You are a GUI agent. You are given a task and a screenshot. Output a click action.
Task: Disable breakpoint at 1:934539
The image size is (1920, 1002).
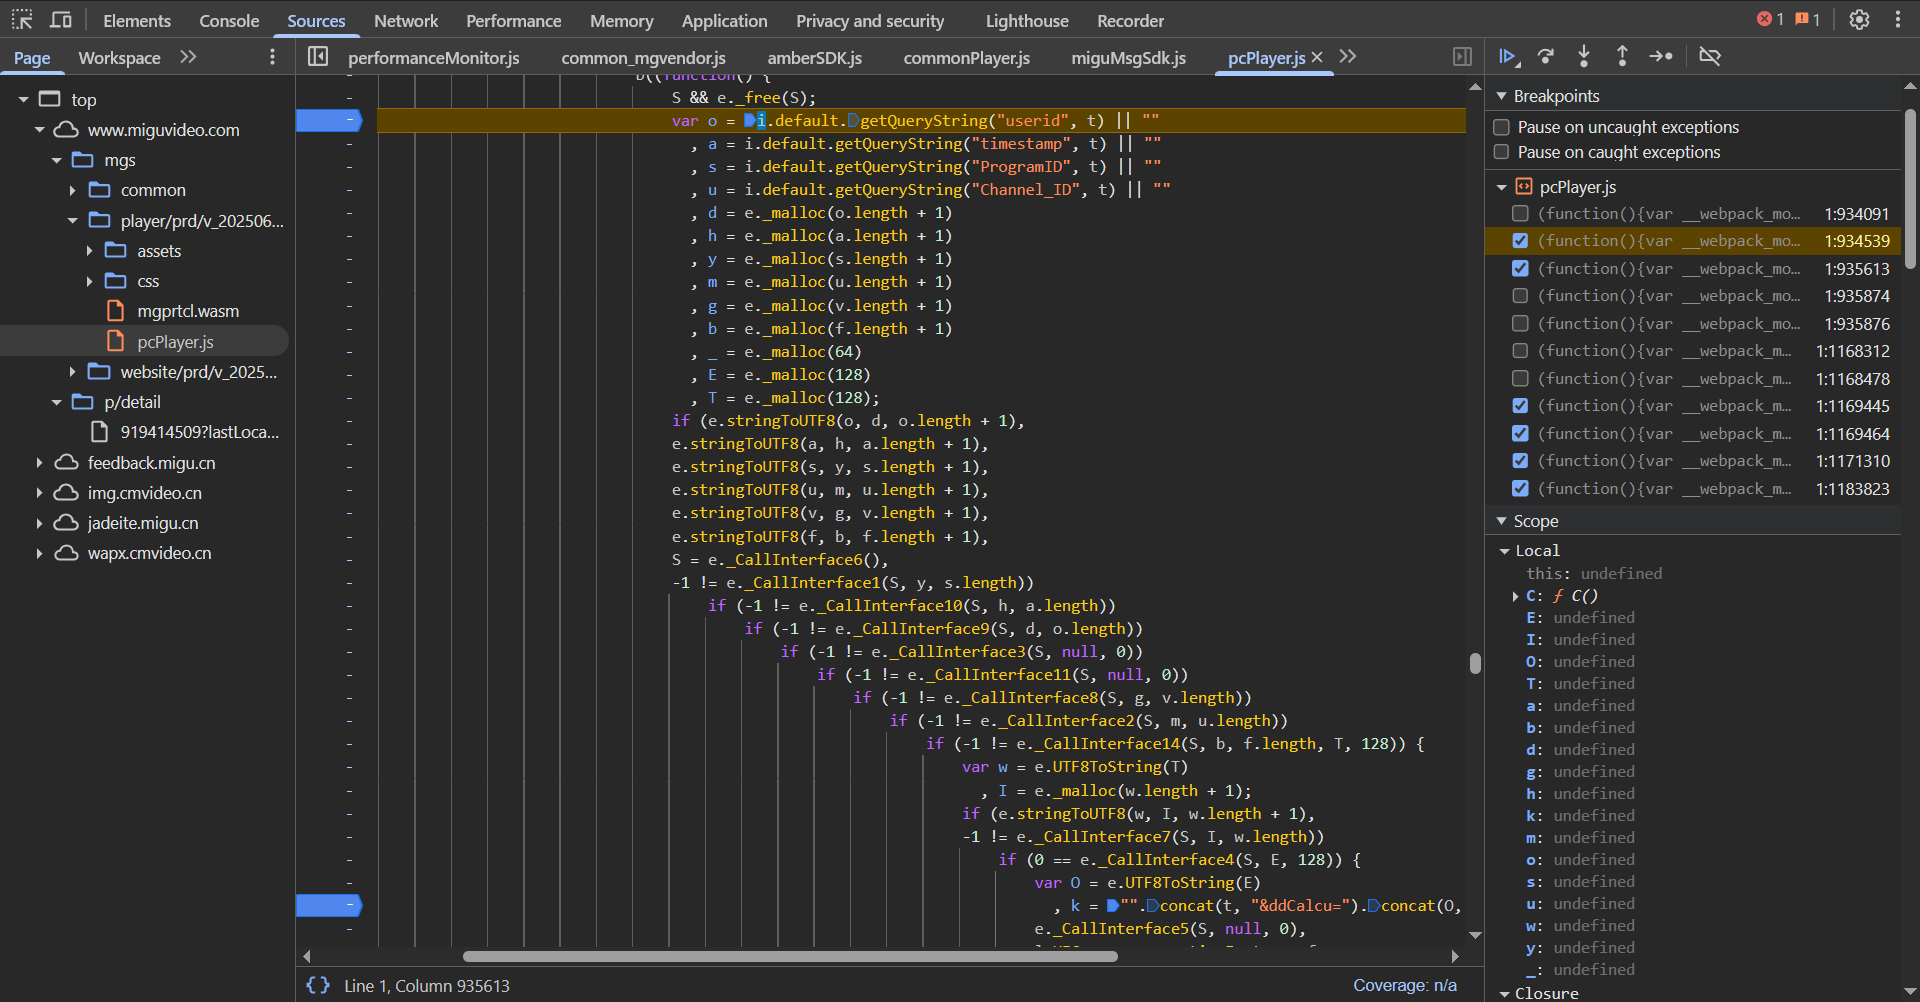tap(1520, 240)
